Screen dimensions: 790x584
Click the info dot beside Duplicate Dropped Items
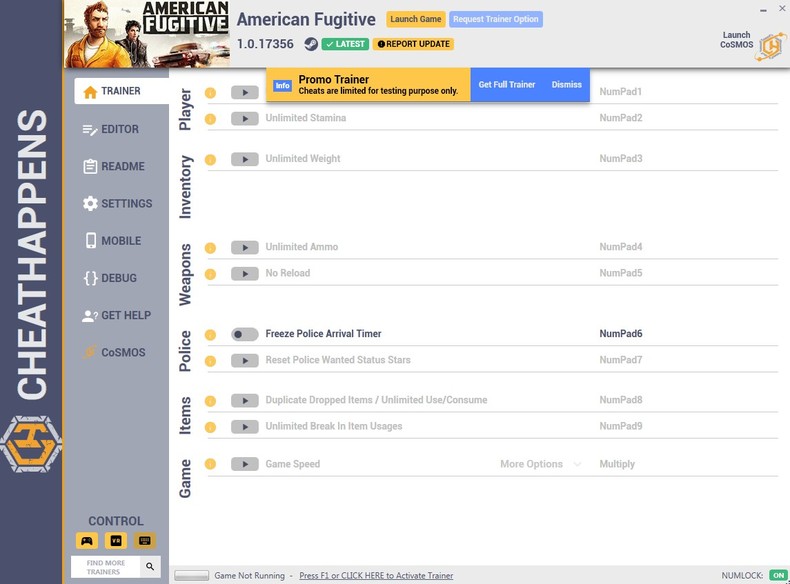pos(210,401)
